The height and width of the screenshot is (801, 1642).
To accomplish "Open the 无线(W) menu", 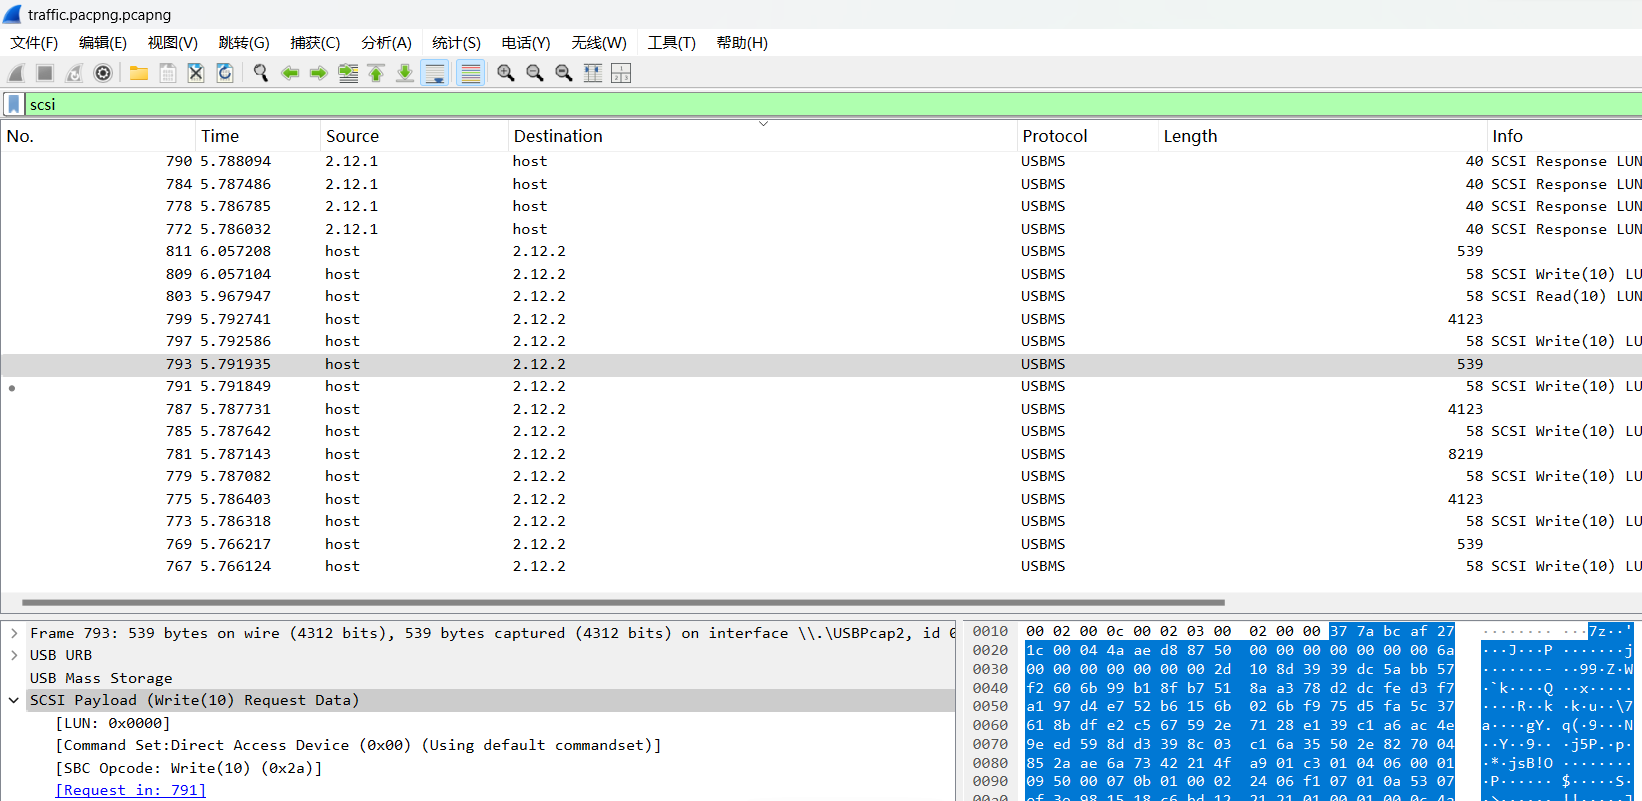I will 599,43.
